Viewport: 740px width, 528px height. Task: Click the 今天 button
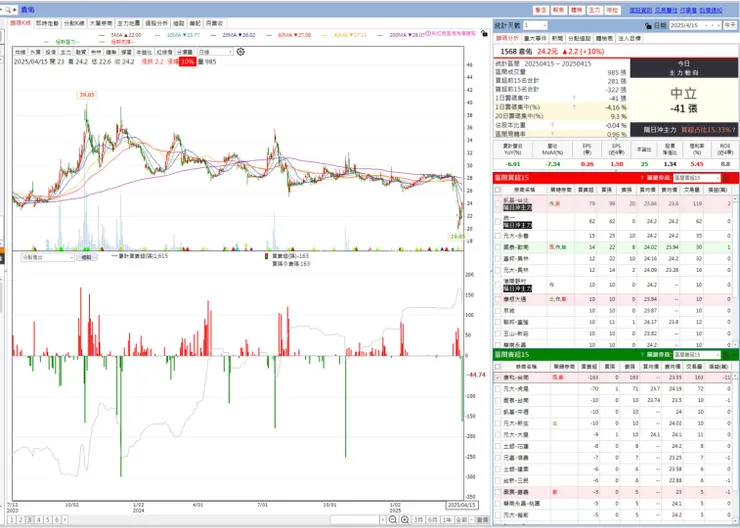tap(730, 25)
